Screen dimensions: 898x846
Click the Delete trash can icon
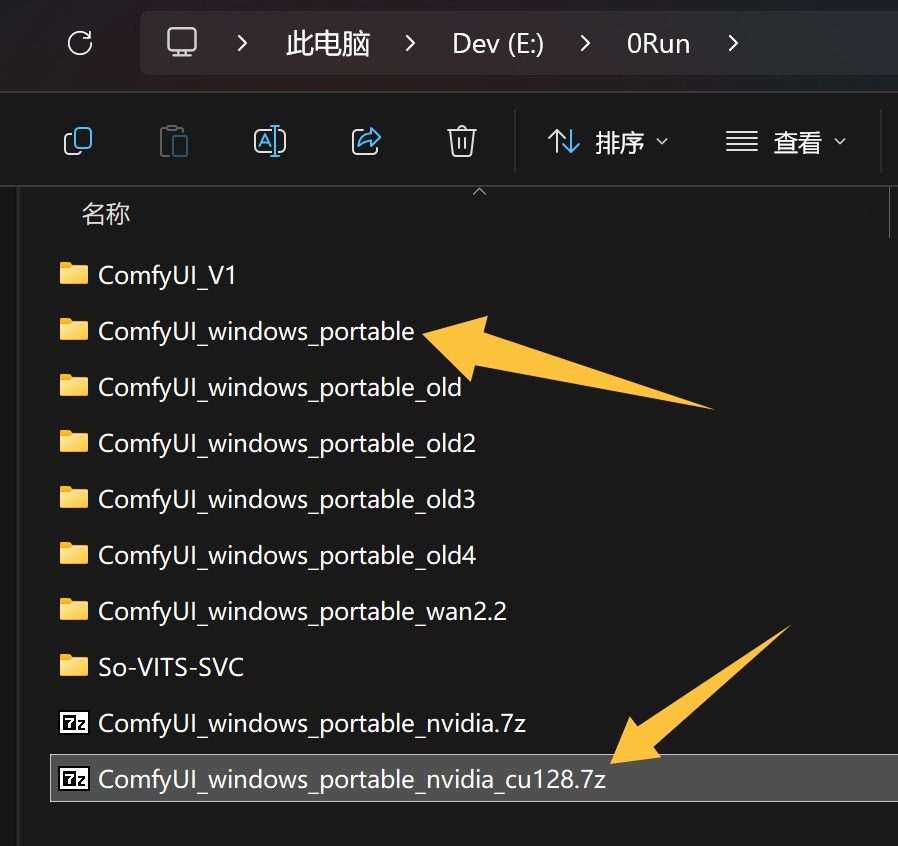[461, 142]
